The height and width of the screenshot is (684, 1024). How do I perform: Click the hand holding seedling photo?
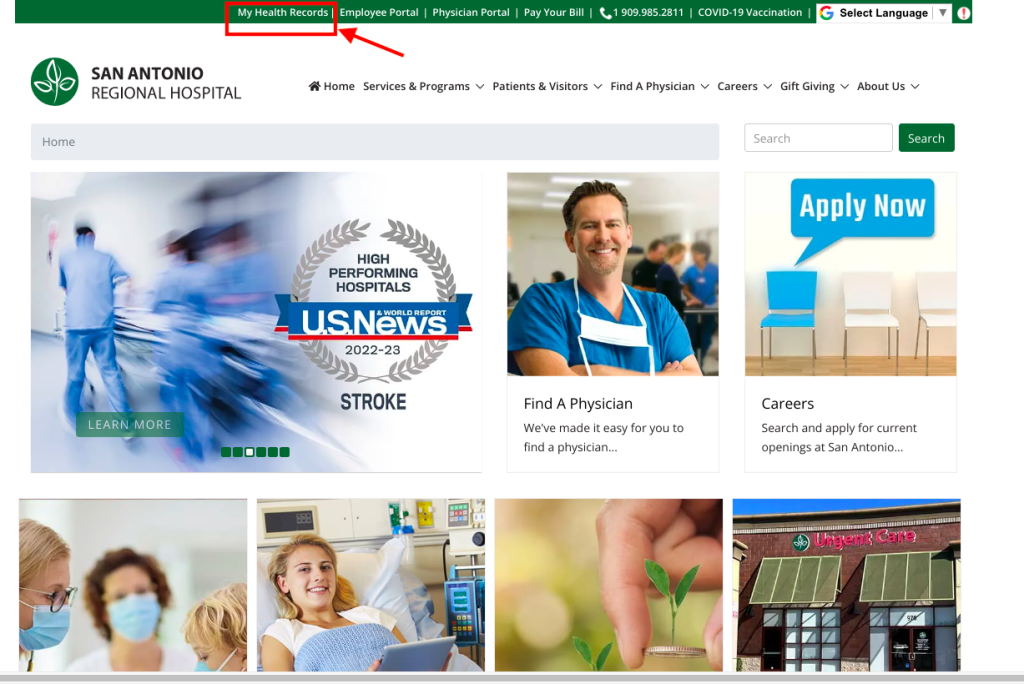(609, 585)
